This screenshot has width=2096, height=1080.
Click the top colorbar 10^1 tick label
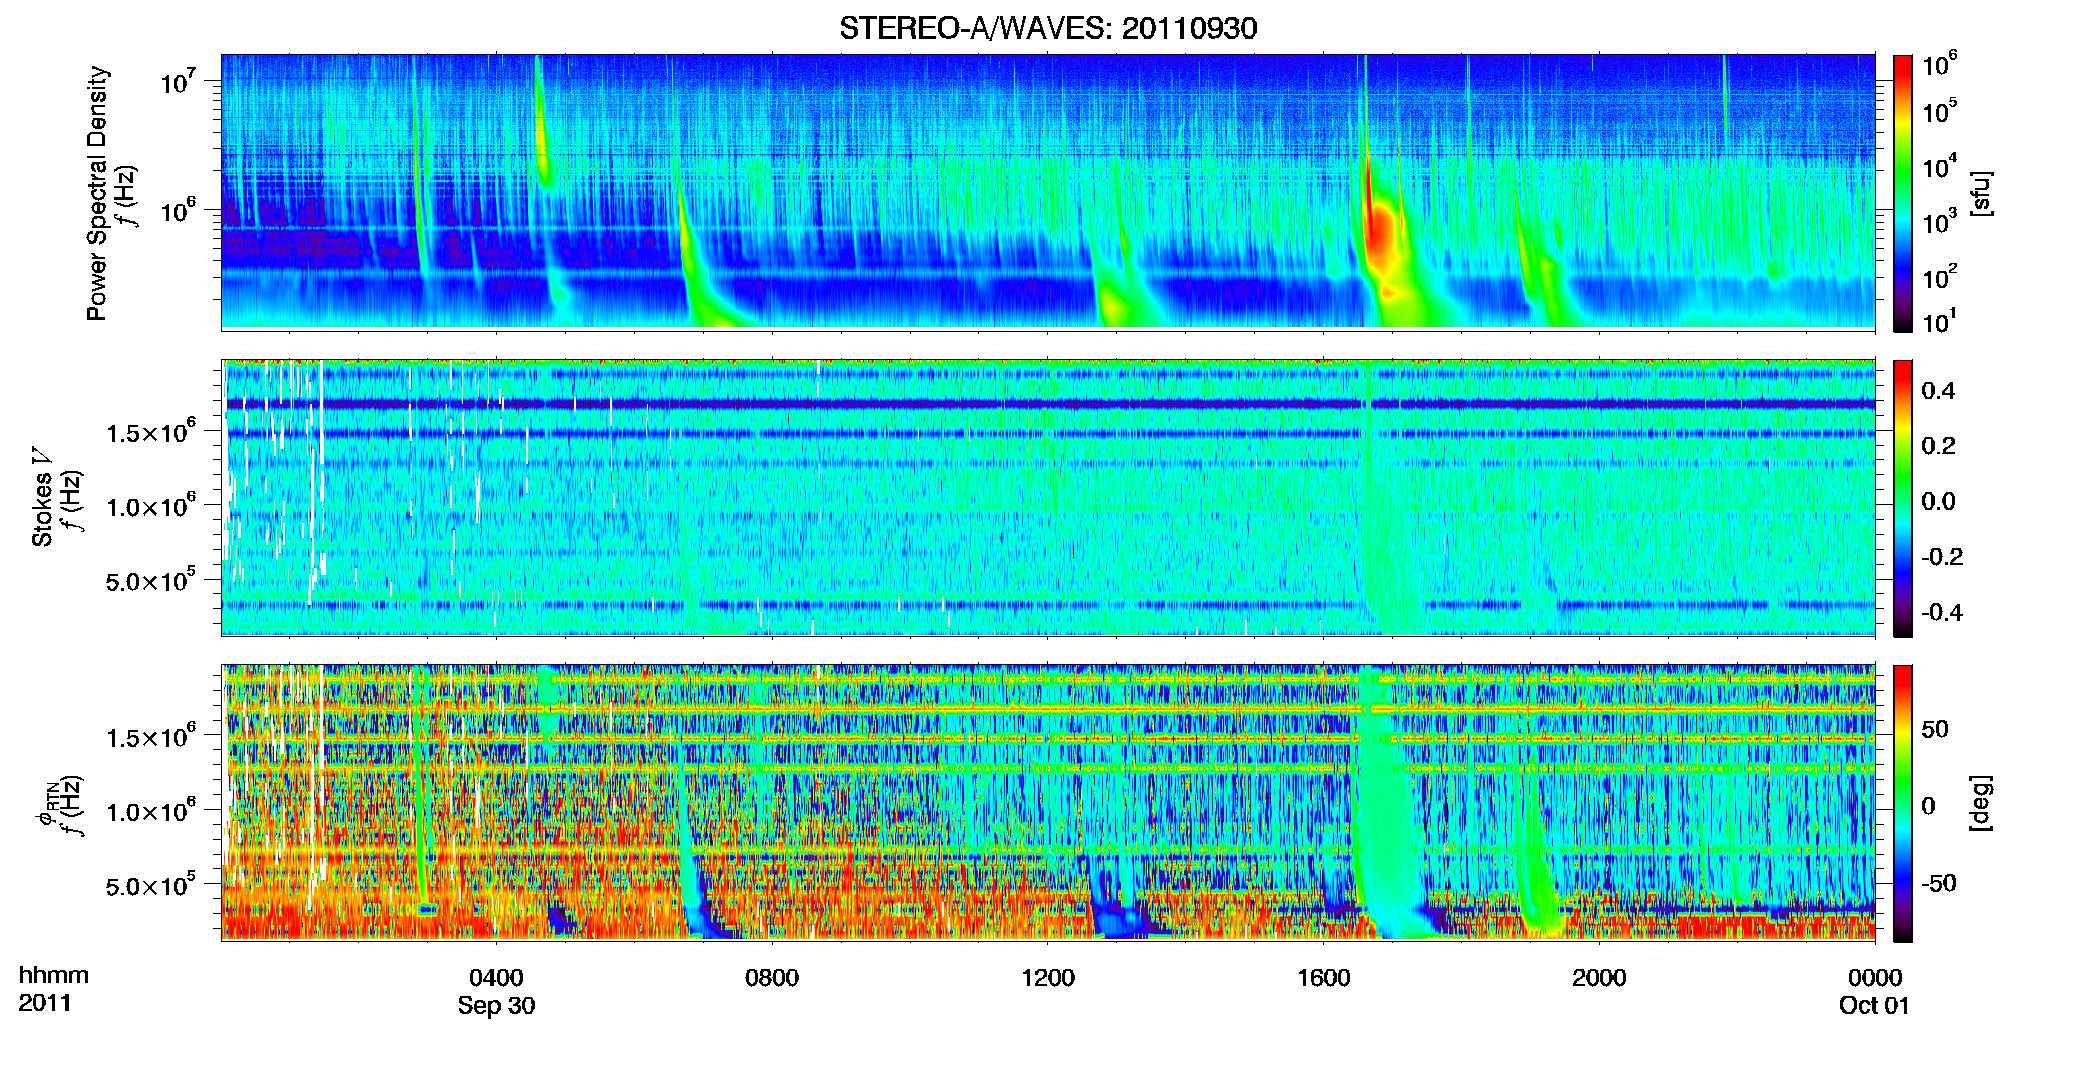click(x=1939, y=321)
